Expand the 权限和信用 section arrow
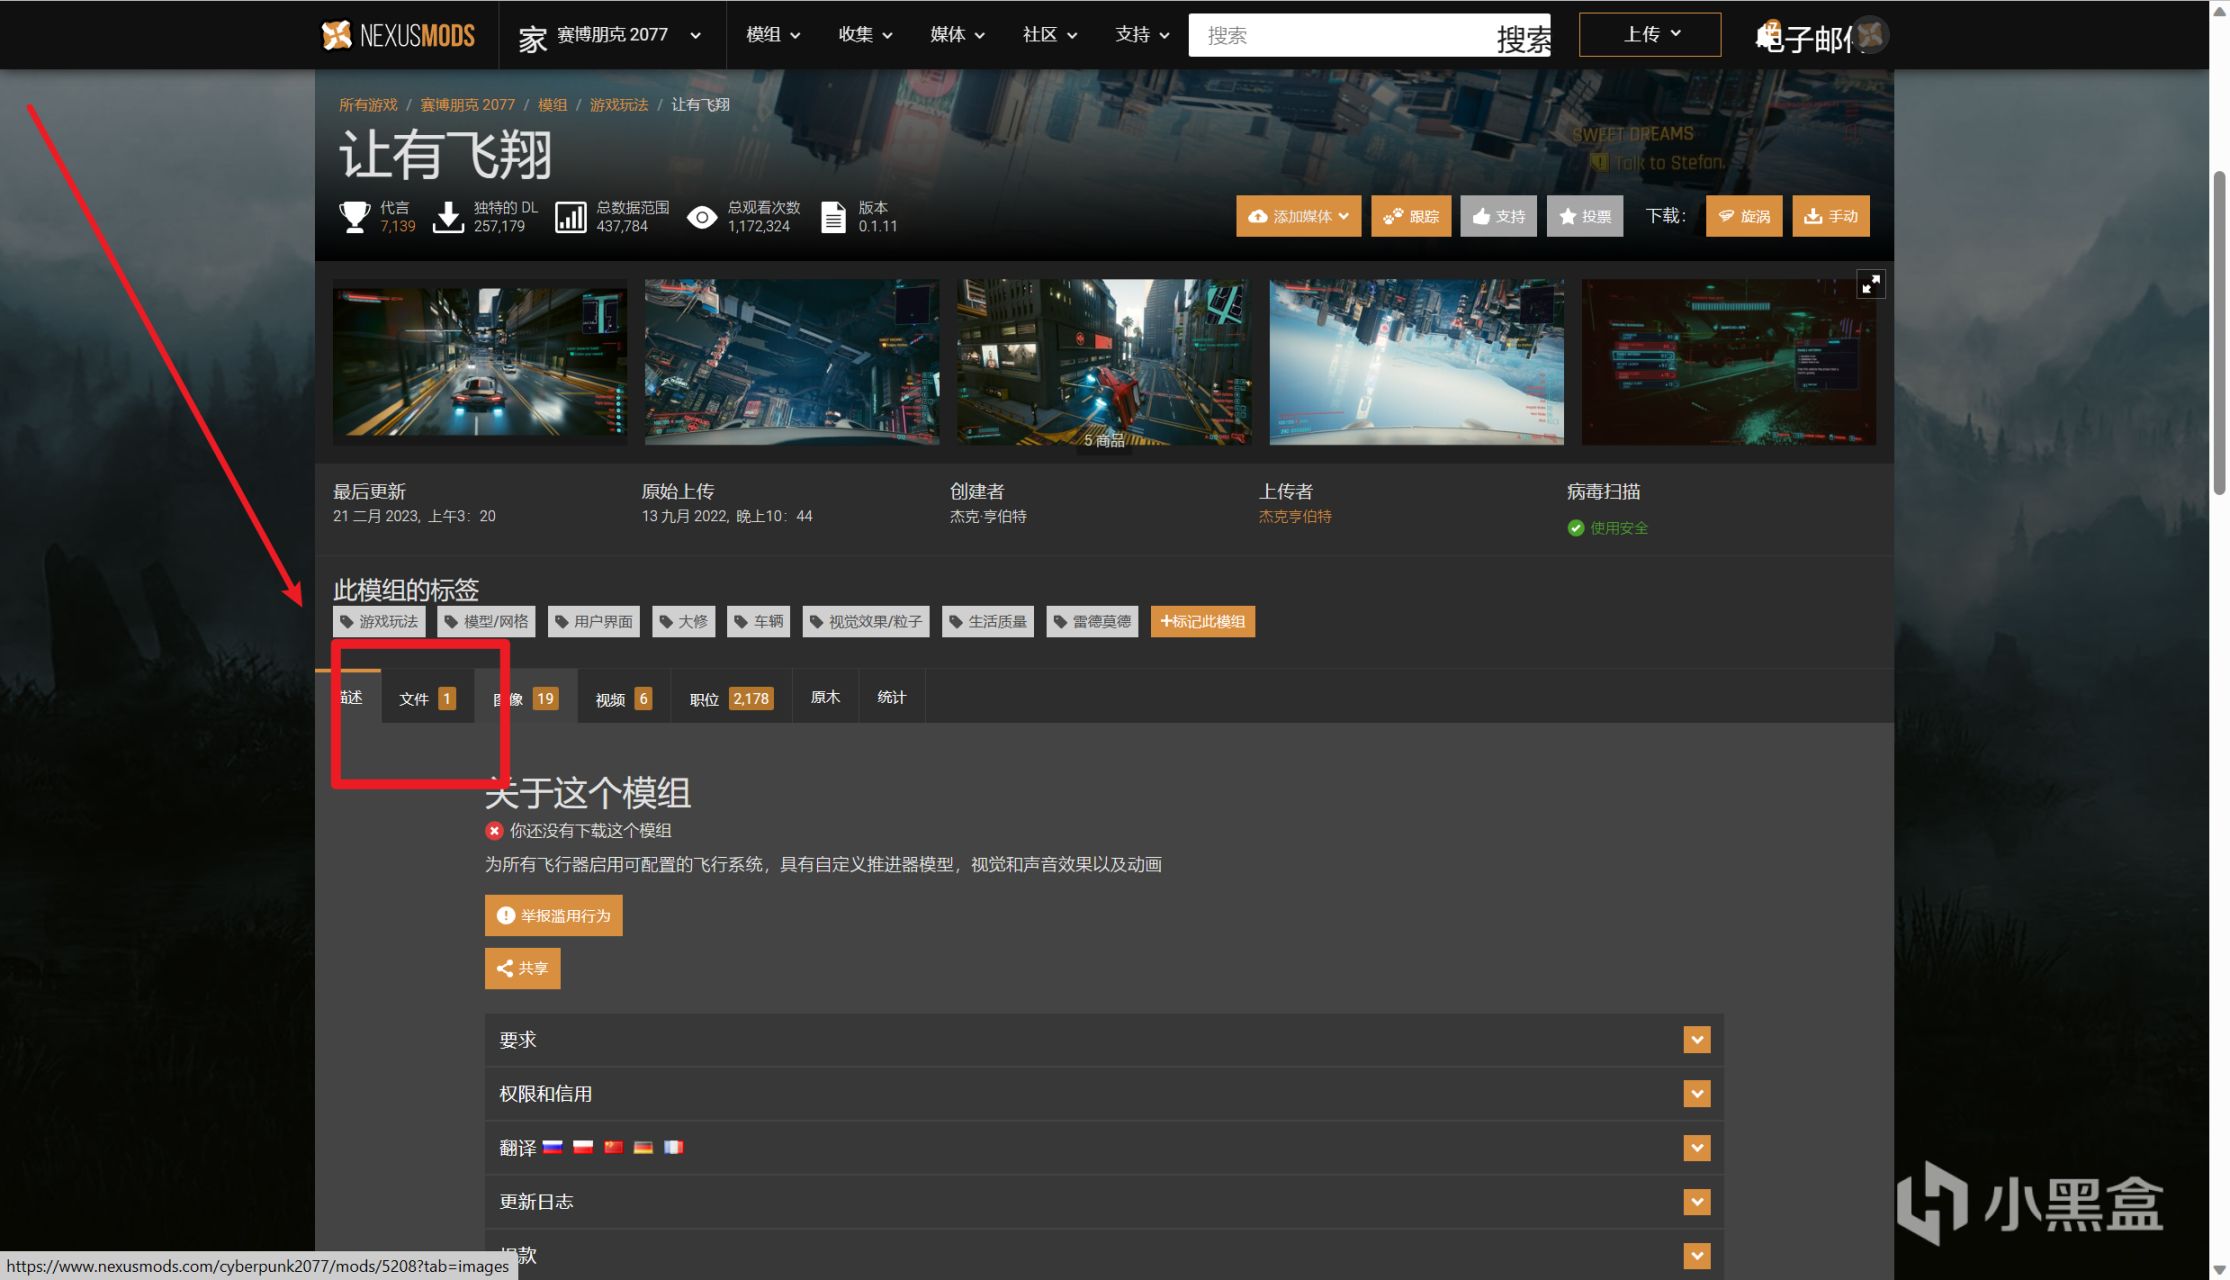 (x=1696, y=1094)
